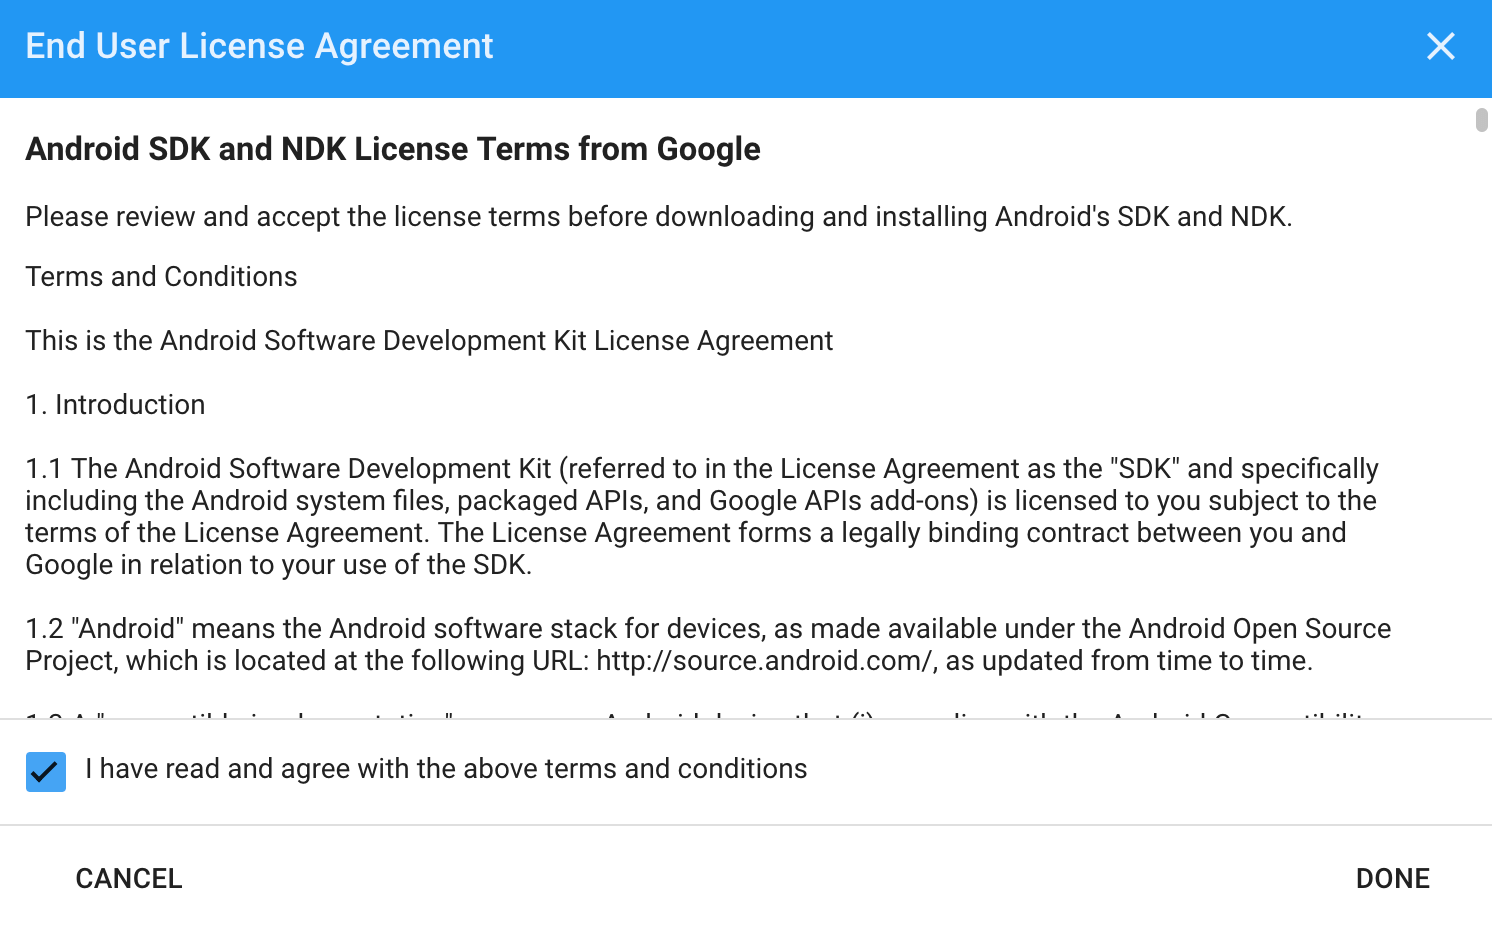Click the source.android.com URL text
Screen dimensions: 1492x926
tap(765, 661)
